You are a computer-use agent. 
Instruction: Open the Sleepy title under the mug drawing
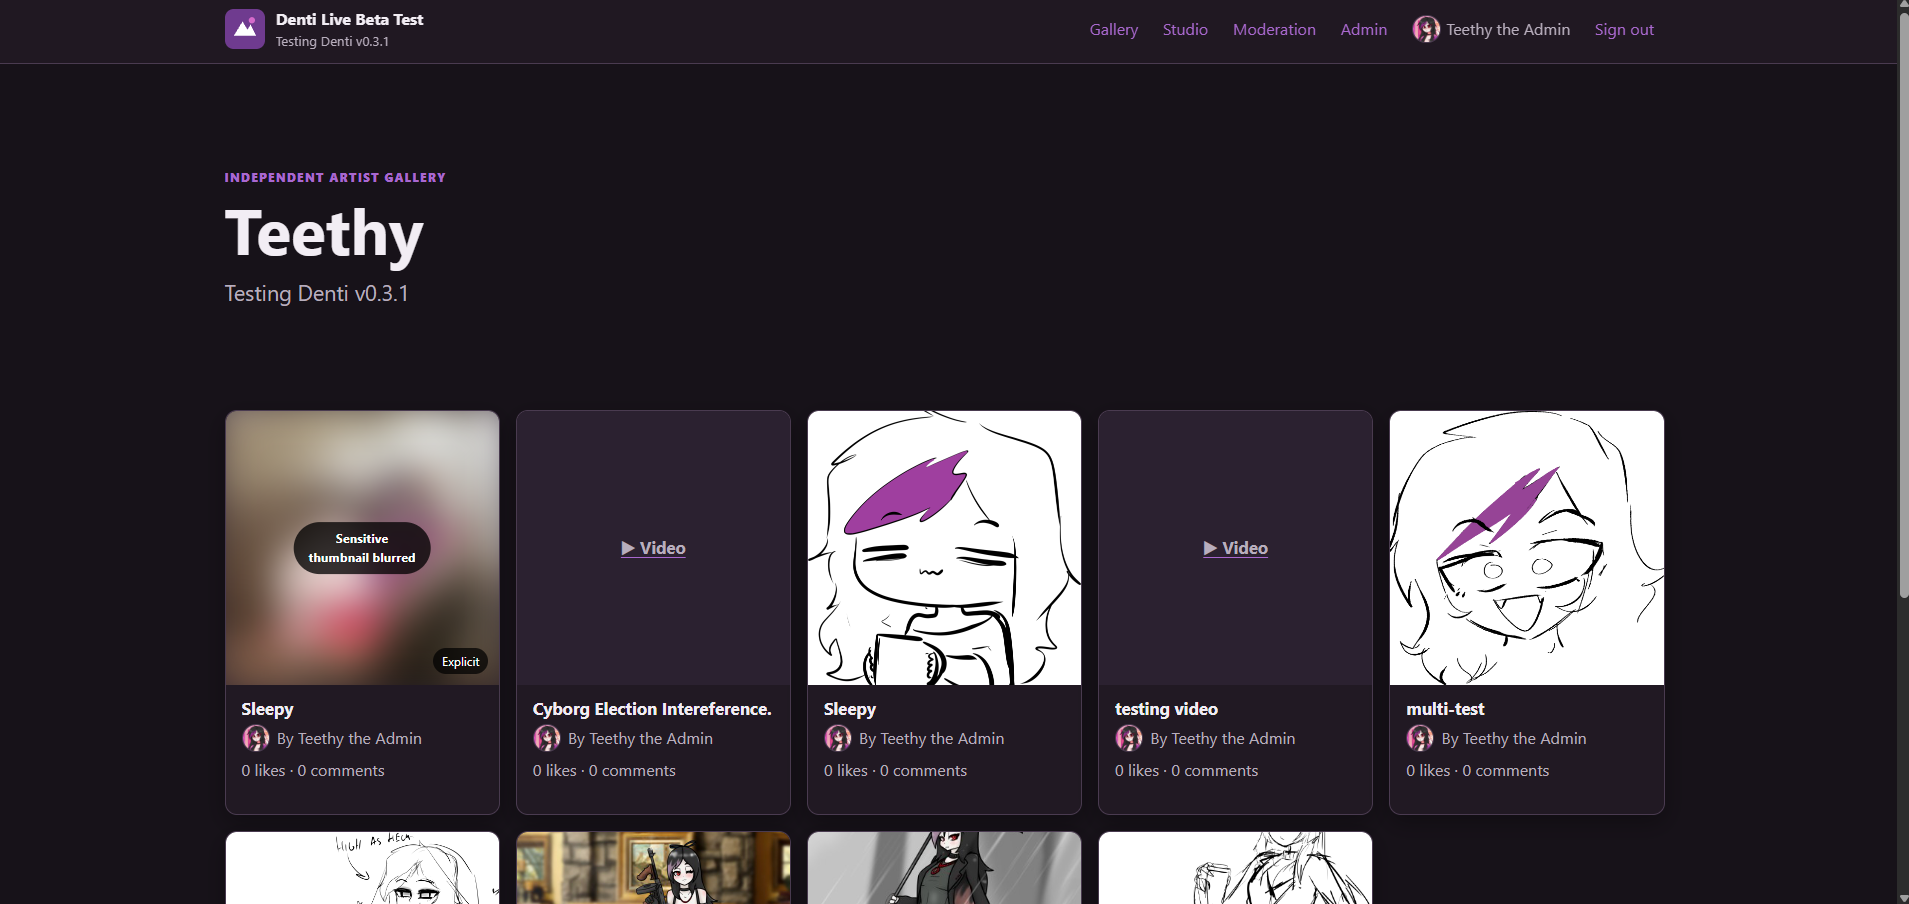tap(850, 709)
